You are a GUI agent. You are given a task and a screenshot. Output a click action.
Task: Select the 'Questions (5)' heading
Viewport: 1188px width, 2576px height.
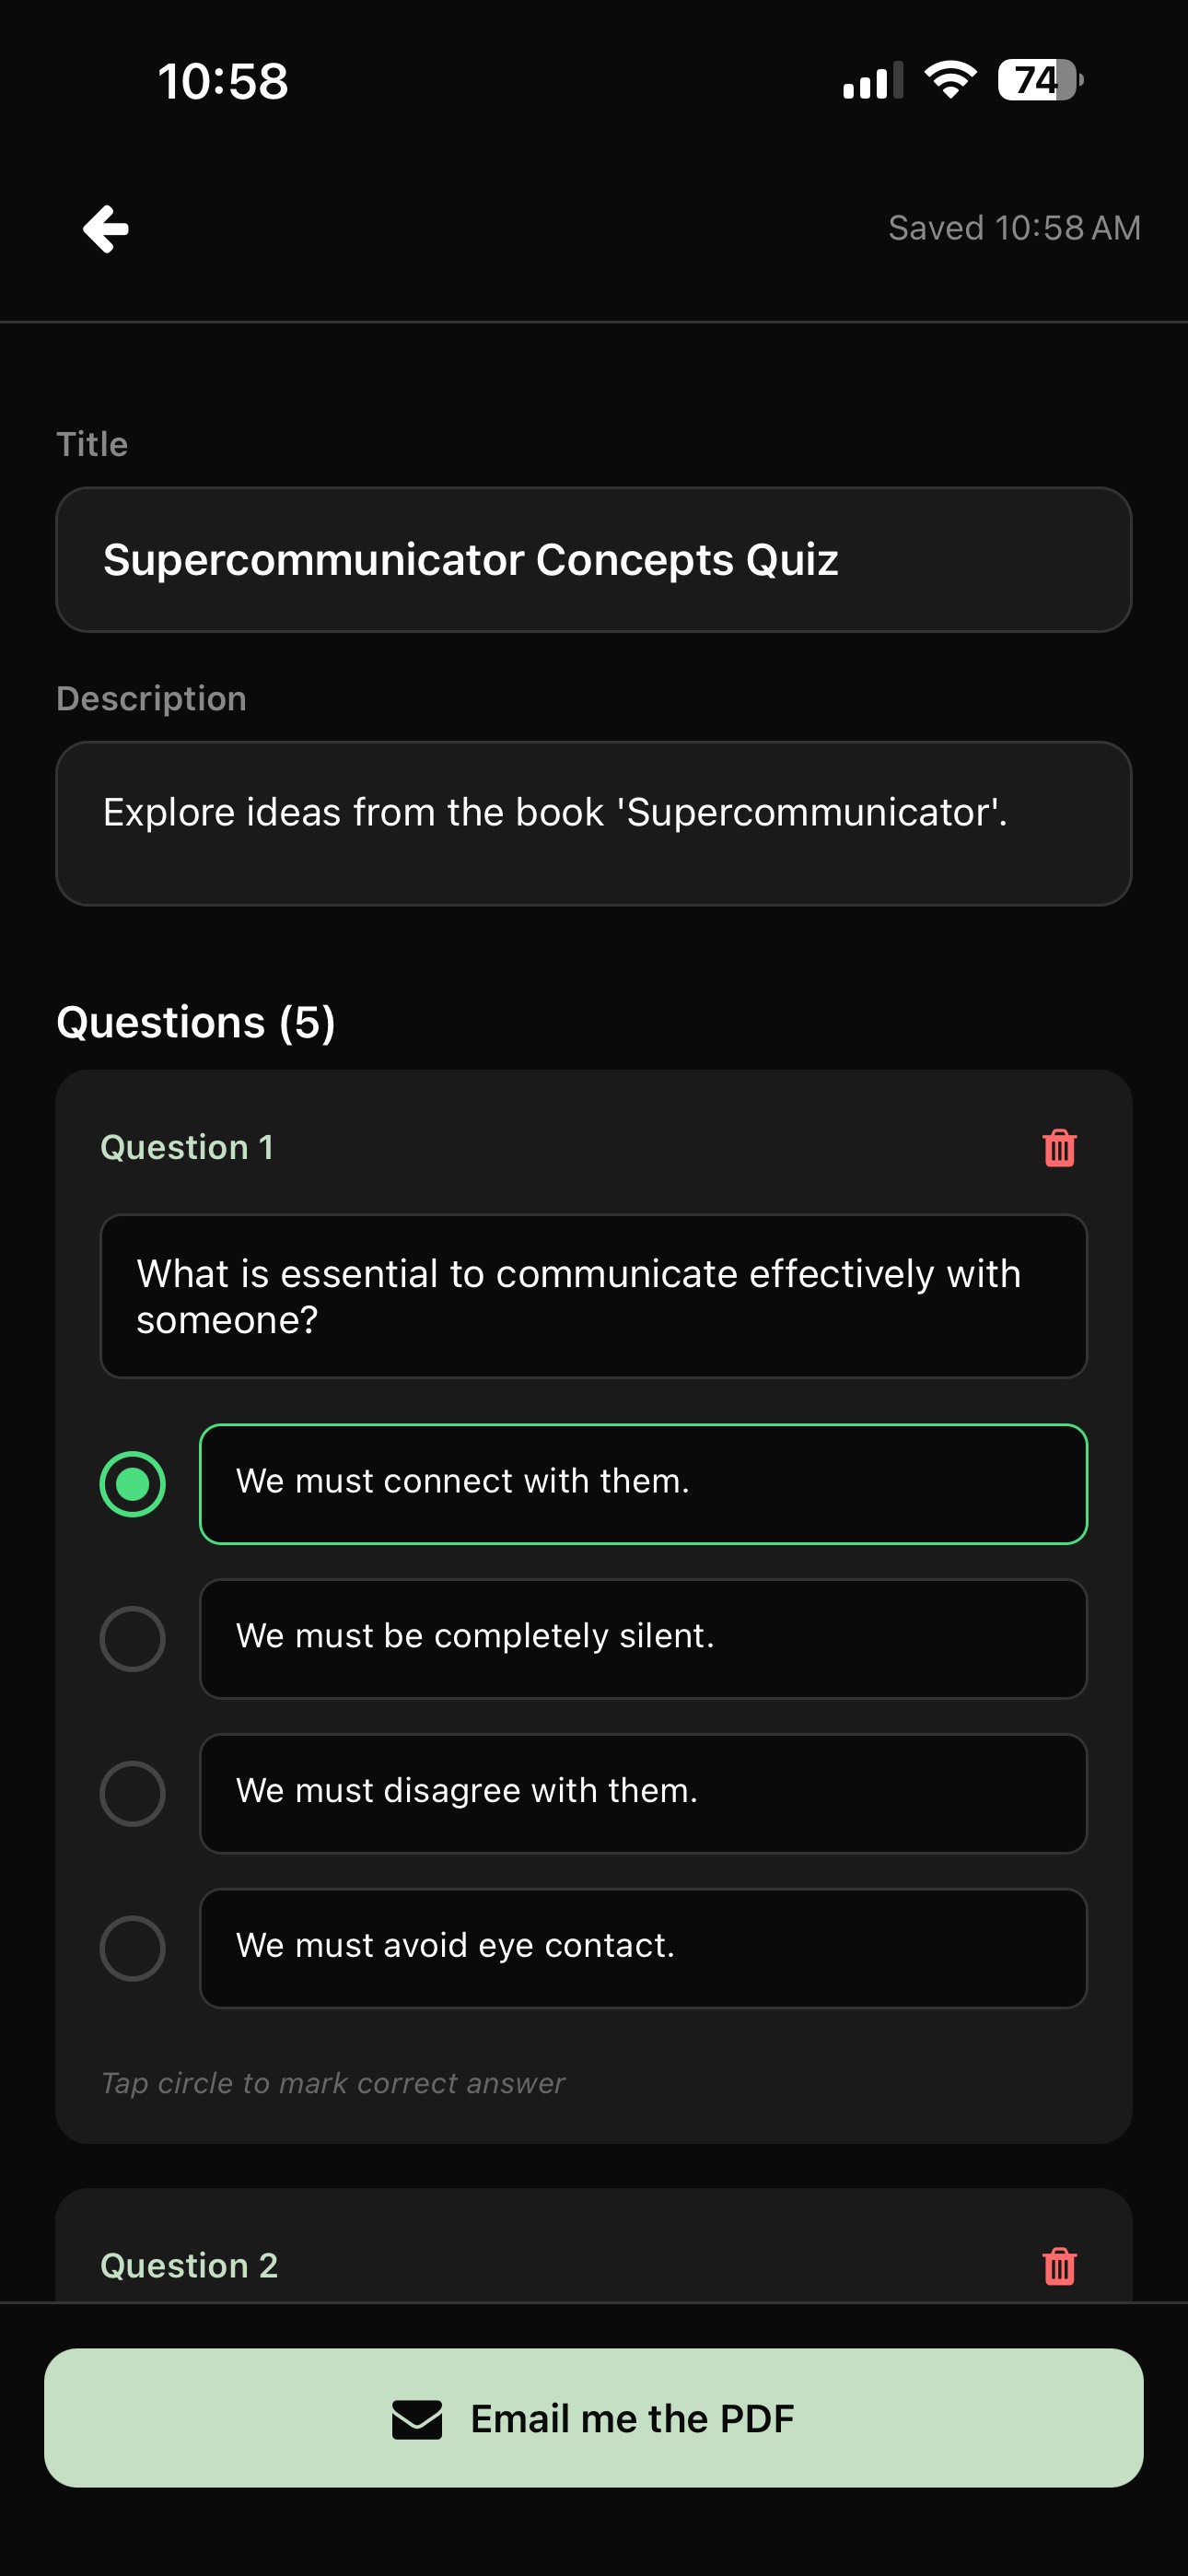196,1022
